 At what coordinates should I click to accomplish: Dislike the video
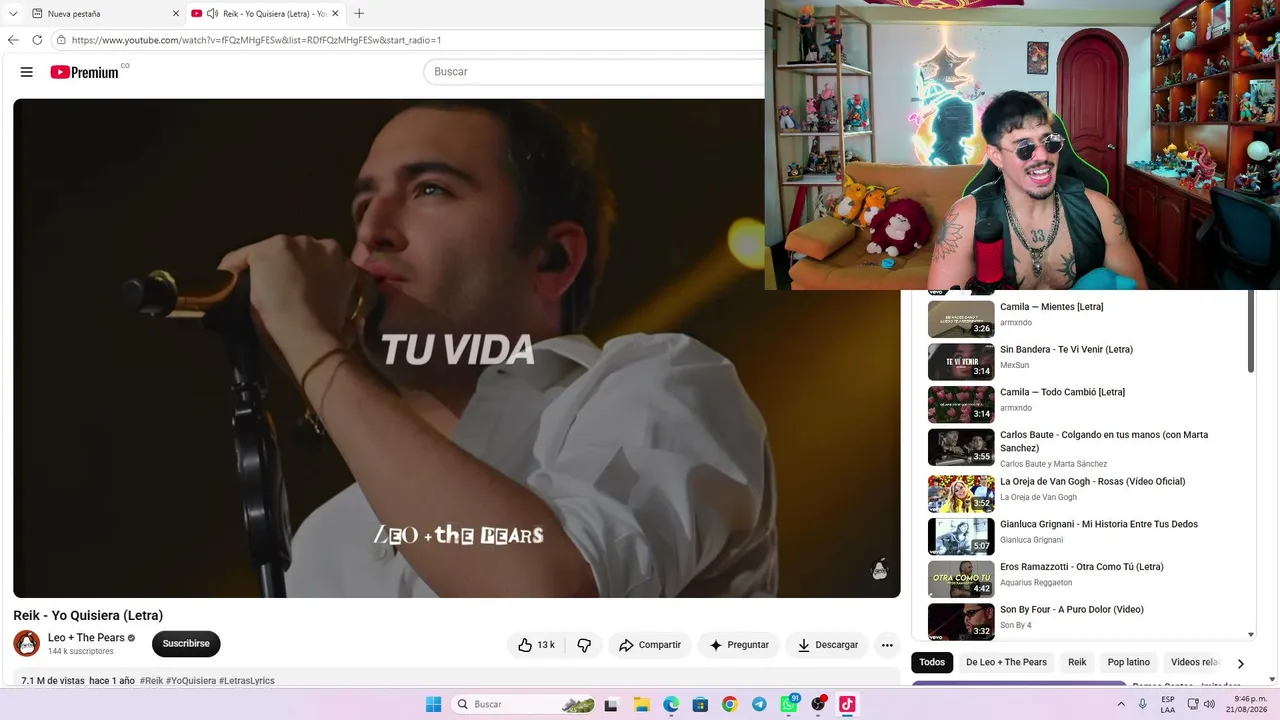[584, 645]
